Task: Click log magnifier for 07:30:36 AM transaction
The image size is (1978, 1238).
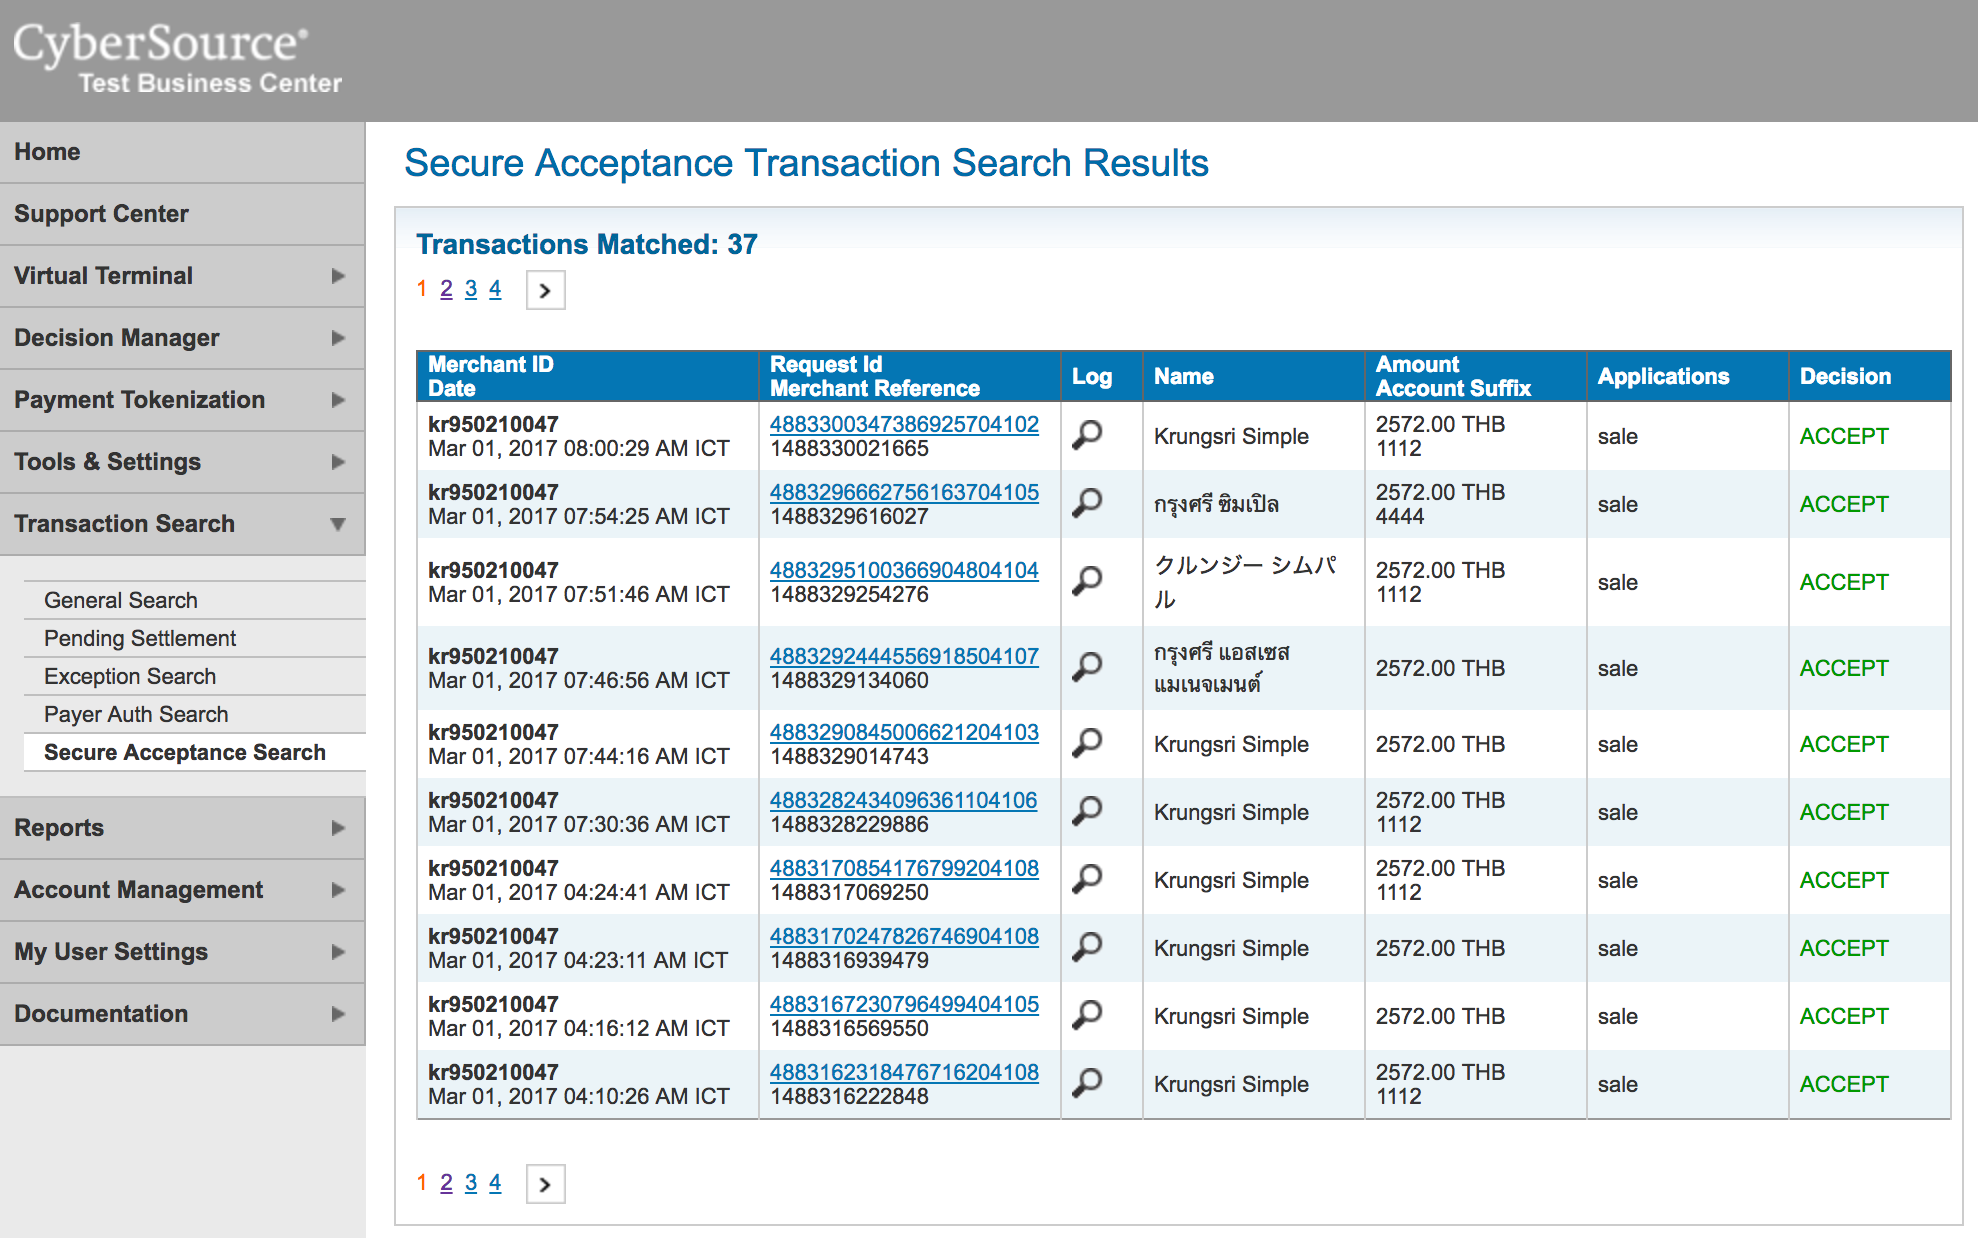Action: click(1087, 811)
